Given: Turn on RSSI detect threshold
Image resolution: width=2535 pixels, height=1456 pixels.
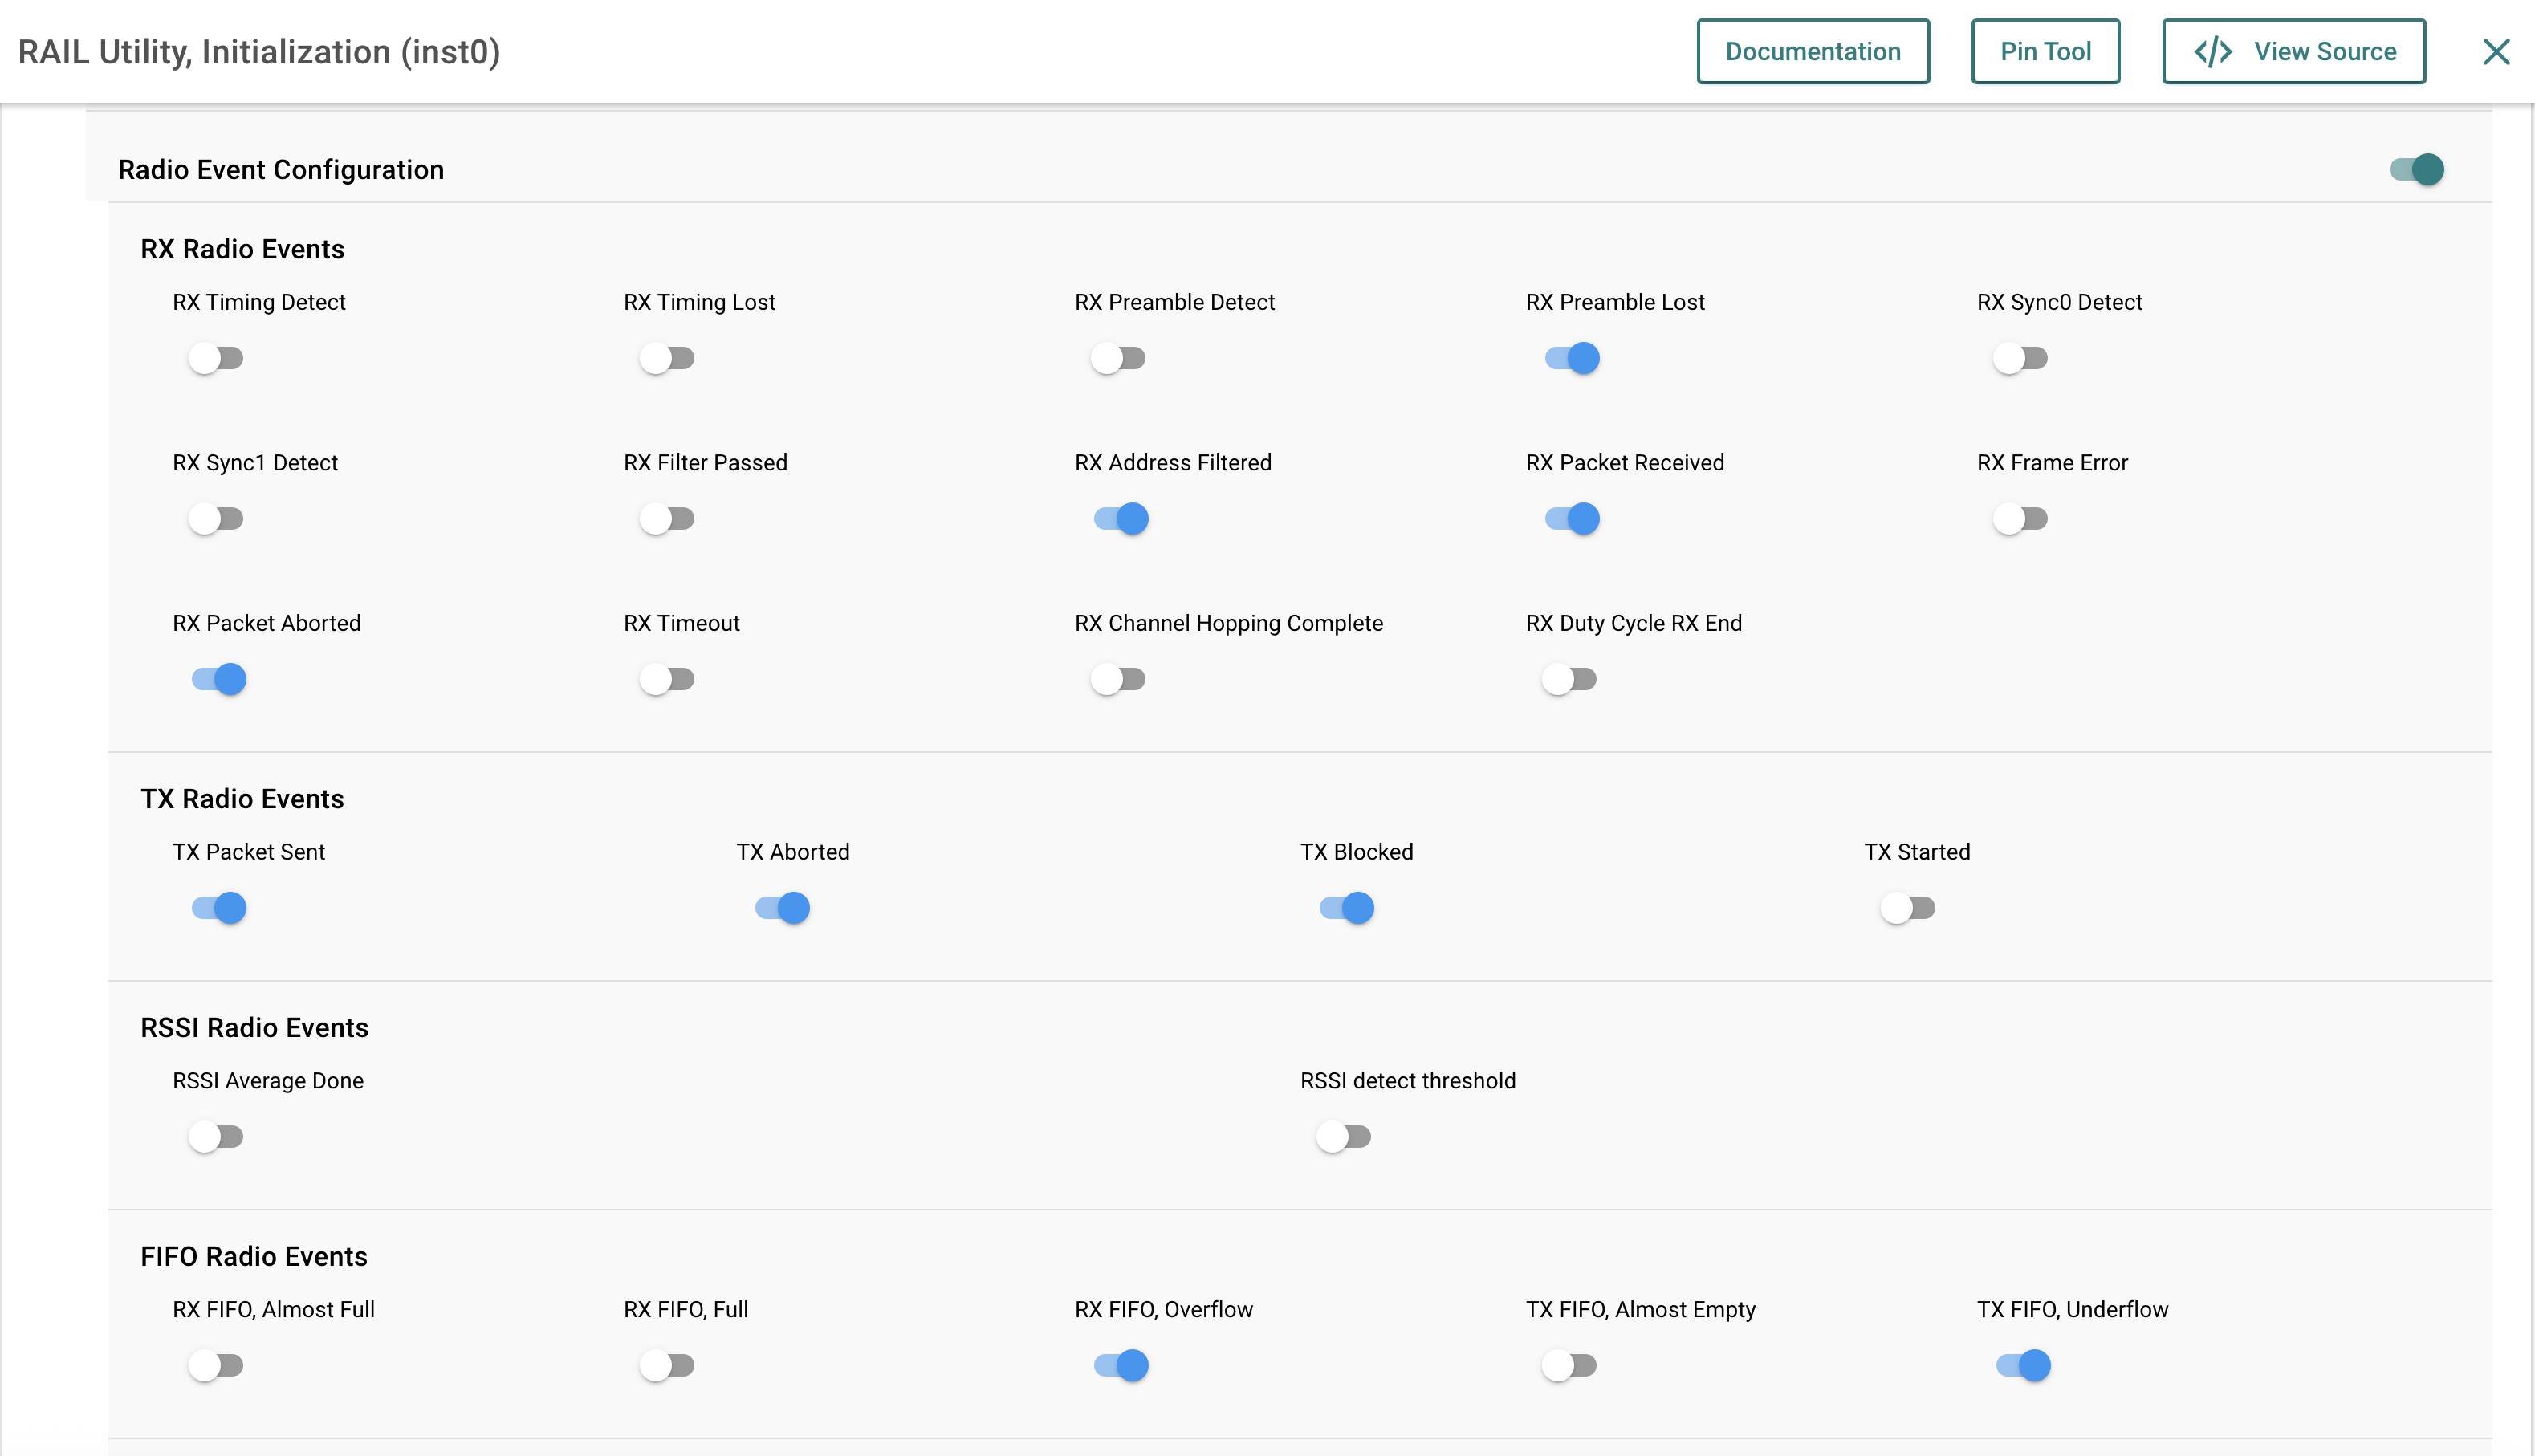Looking at the screenshot, I should coord(1343,1137).
